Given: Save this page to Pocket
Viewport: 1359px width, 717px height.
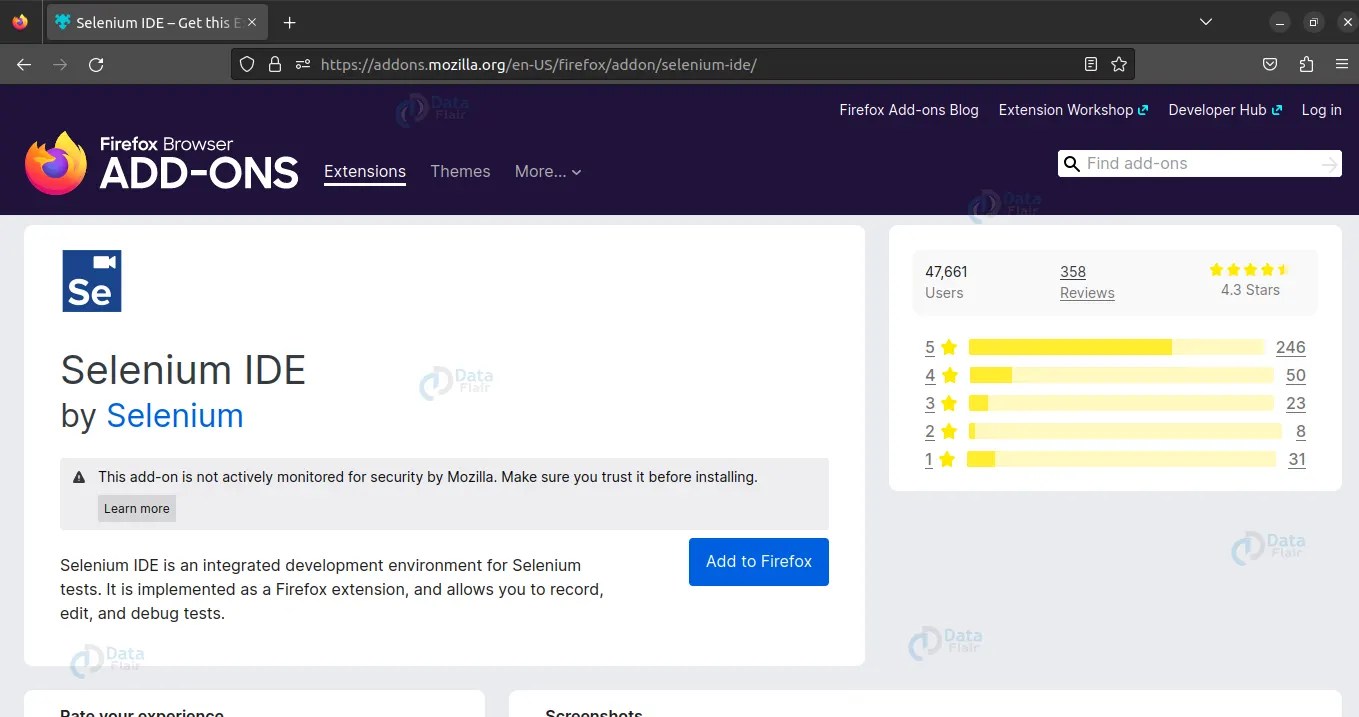Looking at the screenshot, I should (x=1269, y=64).
